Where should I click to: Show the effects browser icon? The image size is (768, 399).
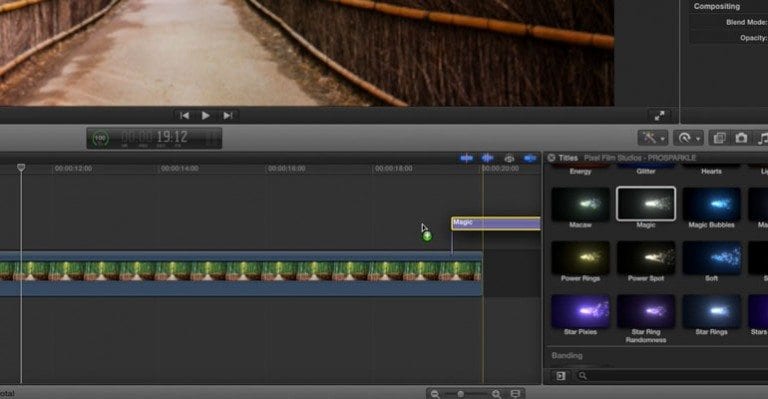click(720, 138)
